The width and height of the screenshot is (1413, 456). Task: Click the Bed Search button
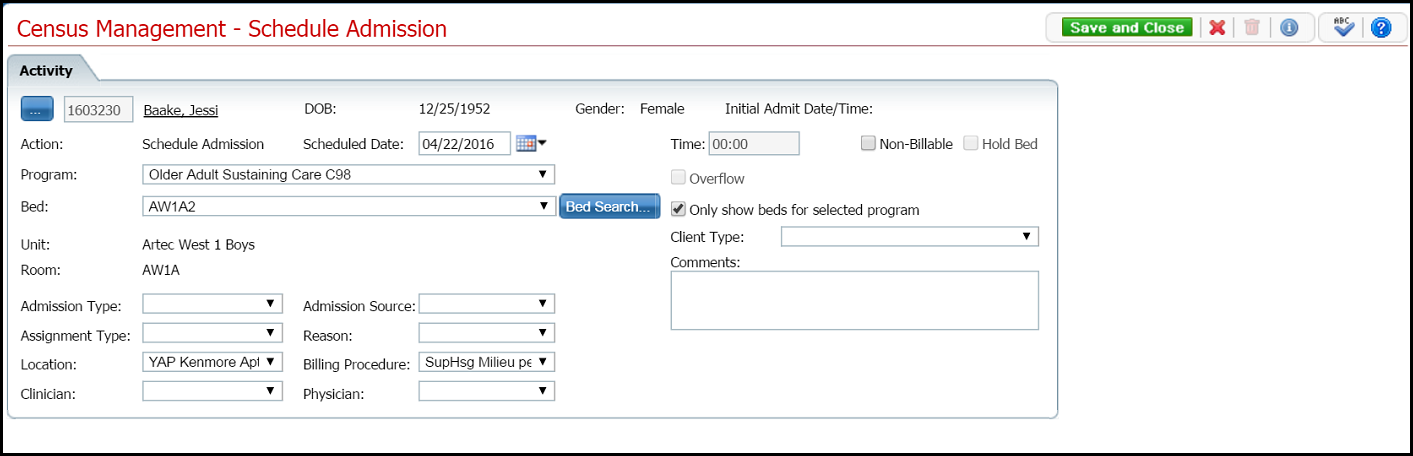(609, 207)
